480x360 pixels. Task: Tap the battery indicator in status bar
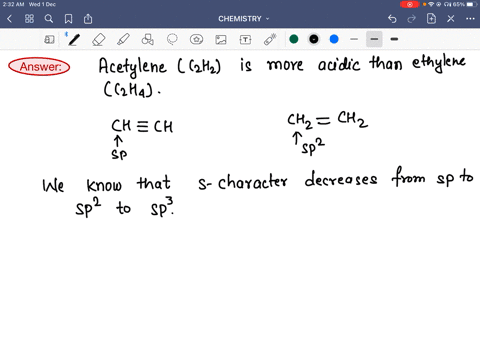472,4
